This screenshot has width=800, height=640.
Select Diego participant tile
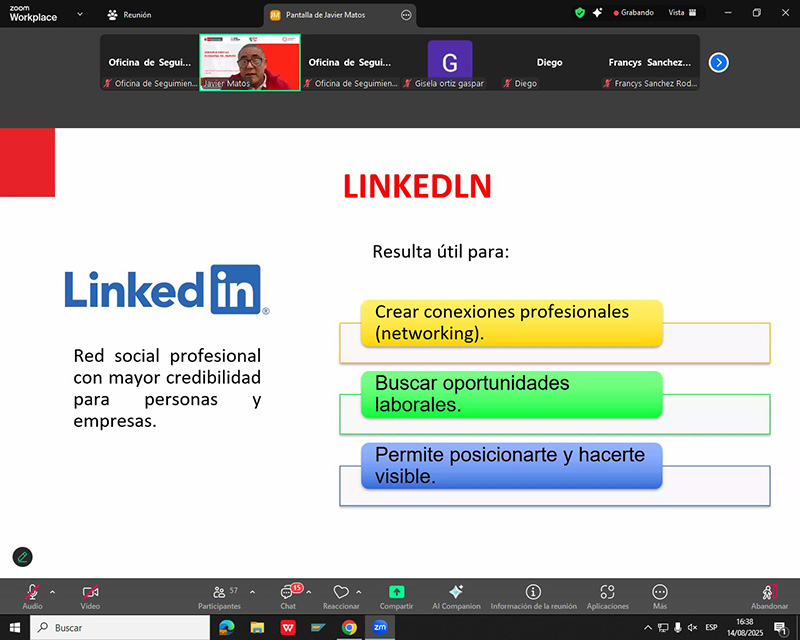coord(549,62)
